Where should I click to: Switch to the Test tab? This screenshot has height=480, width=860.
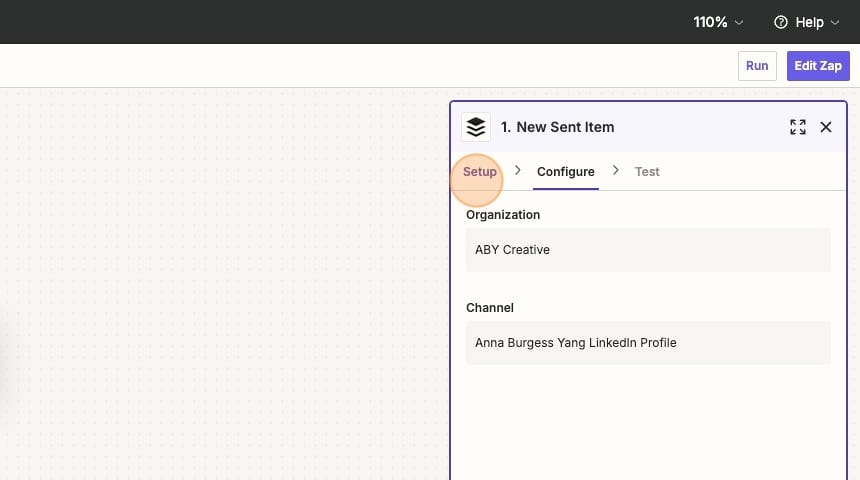coord(647,172)
